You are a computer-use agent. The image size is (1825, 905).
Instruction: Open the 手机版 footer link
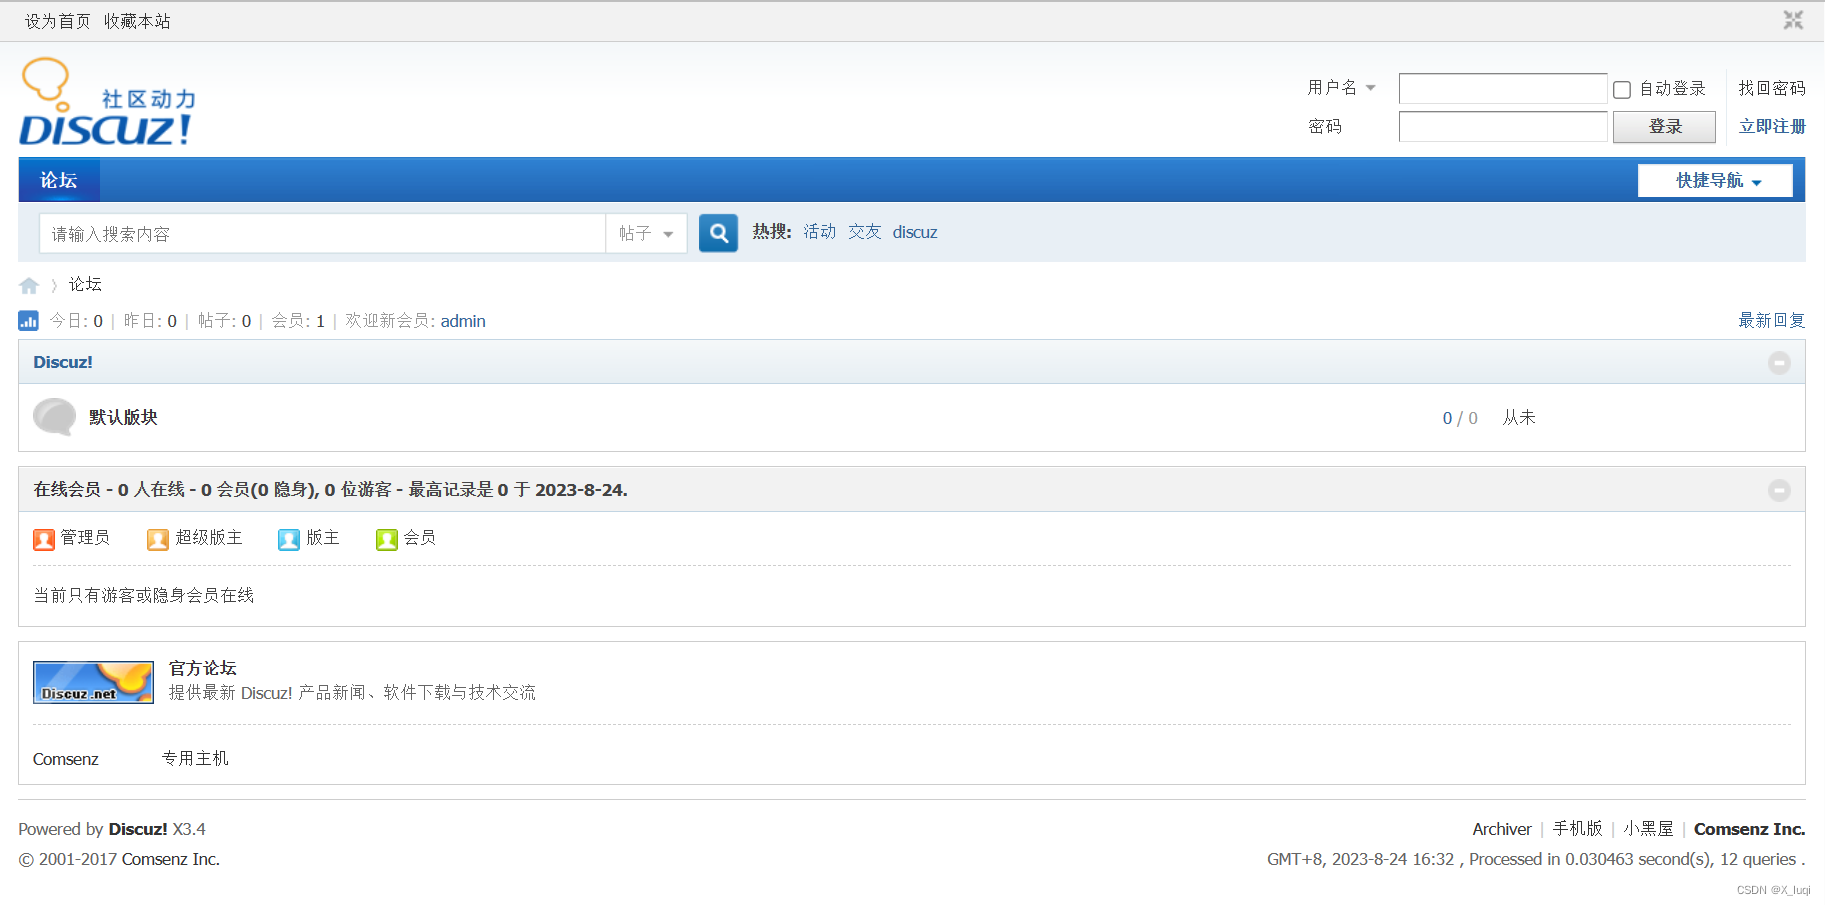tap(1578, 829)
